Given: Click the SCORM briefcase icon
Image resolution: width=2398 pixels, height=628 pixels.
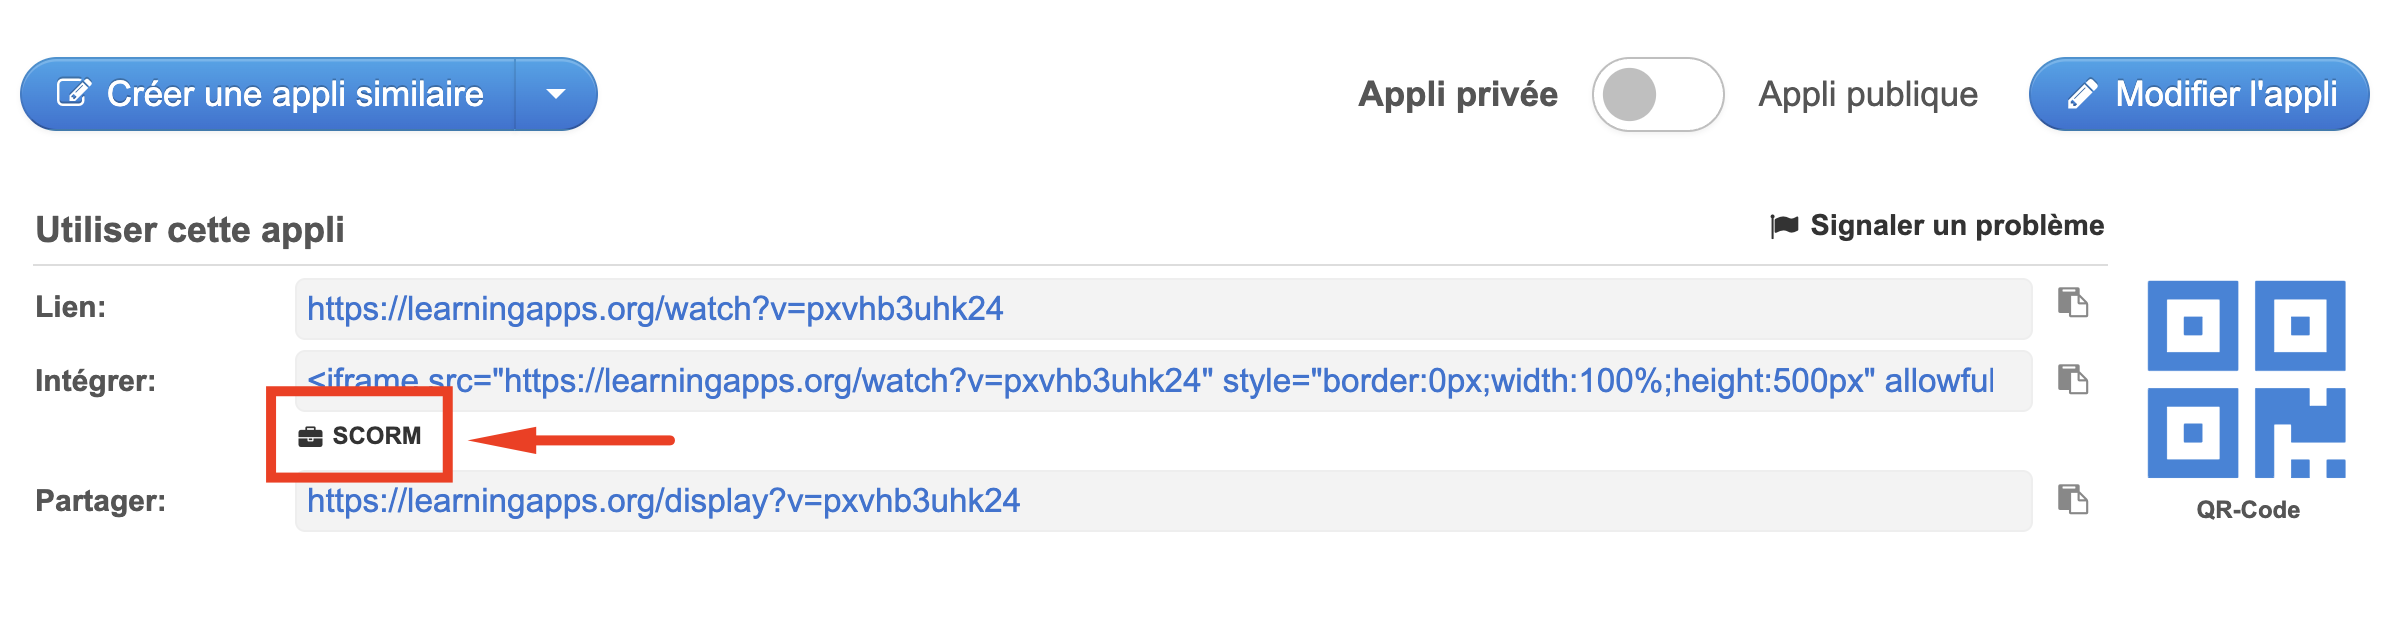Looking at the screenshot, I should (x=310, y=436).
